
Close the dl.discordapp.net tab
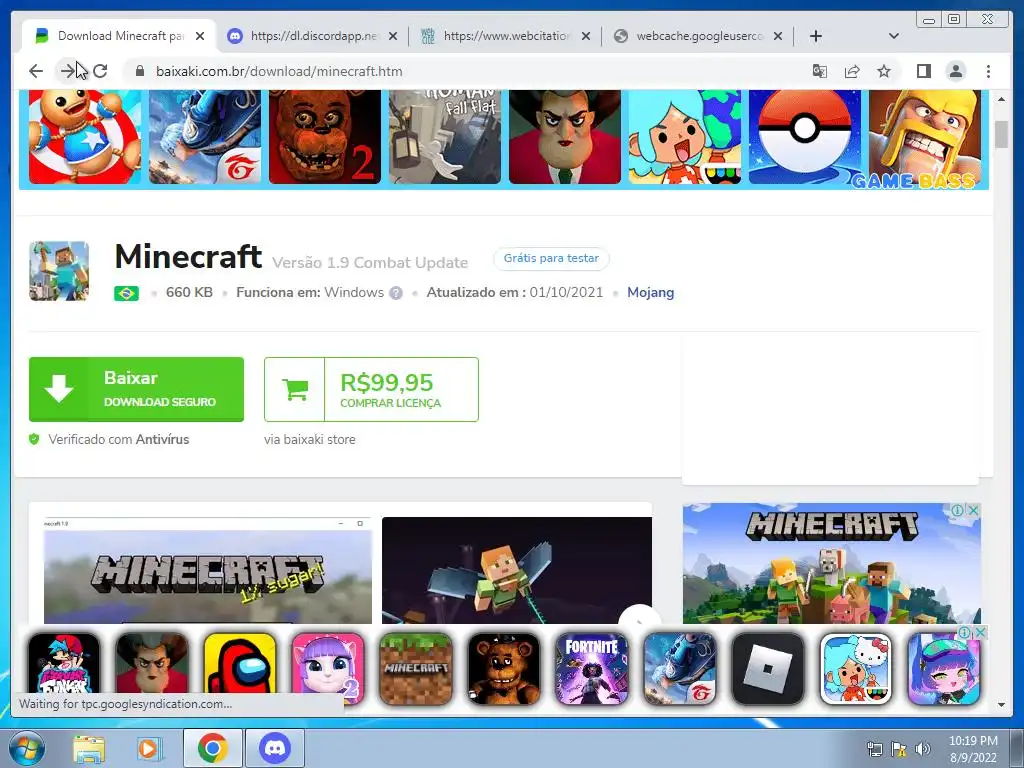point(392,36)
